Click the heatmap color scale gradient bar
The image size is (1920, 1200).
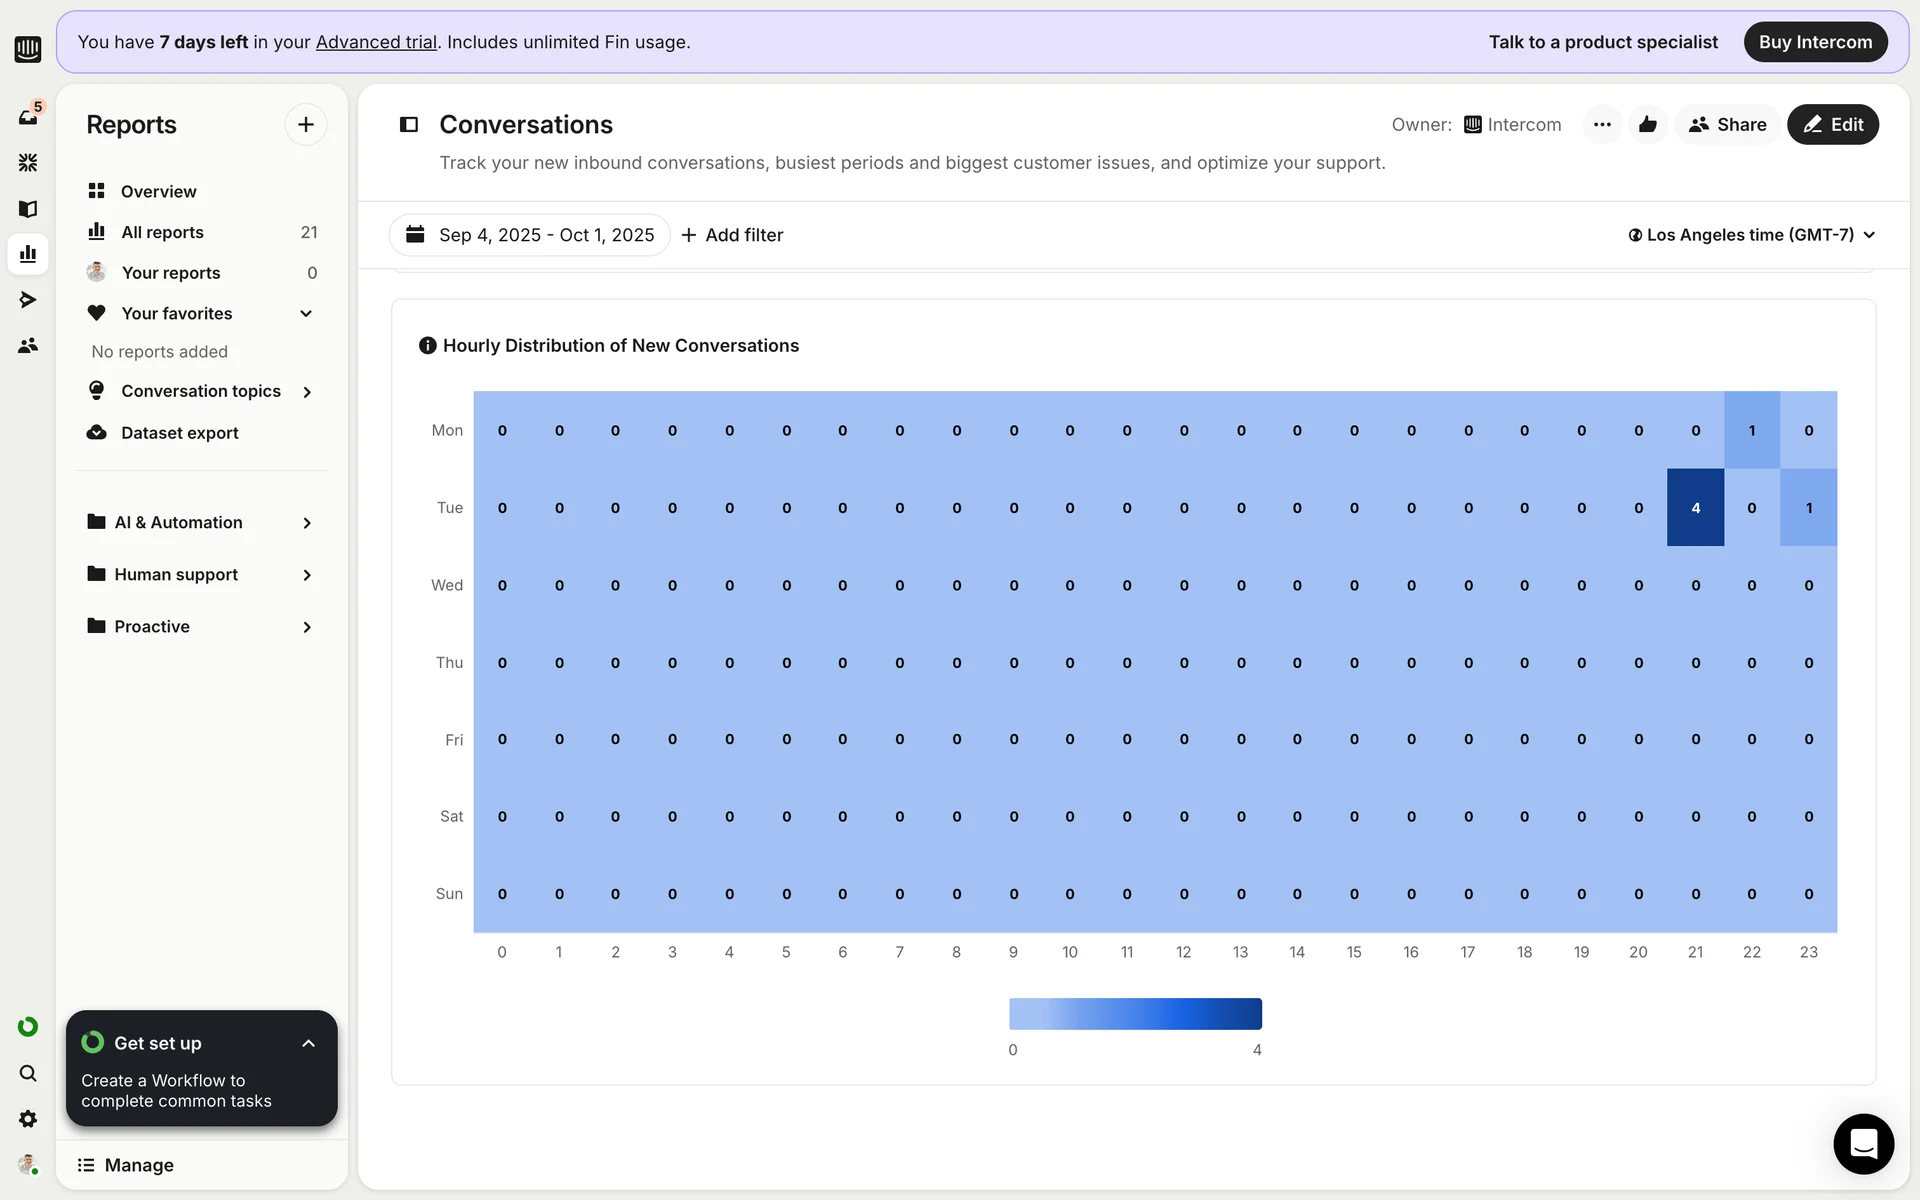[1135, 1013]
